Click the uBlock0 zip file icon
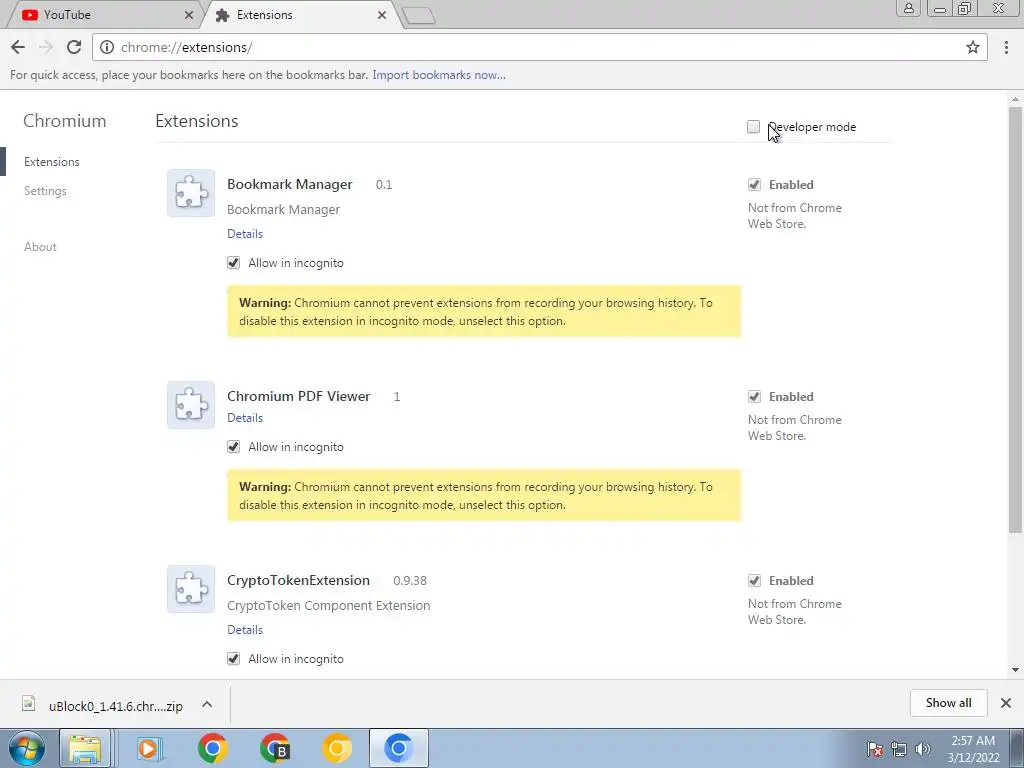 (x=28, y=703)
